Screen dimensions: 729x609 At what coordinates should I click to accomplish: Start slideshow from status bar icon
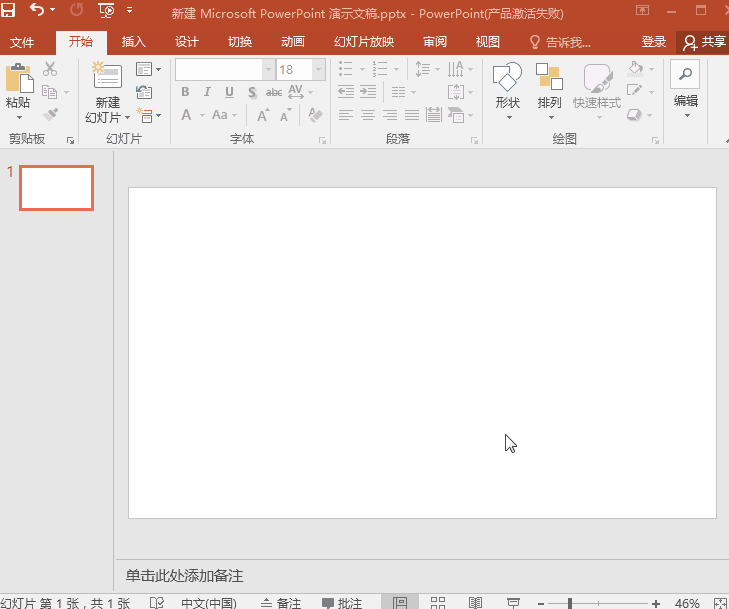[x=513, y=603]
